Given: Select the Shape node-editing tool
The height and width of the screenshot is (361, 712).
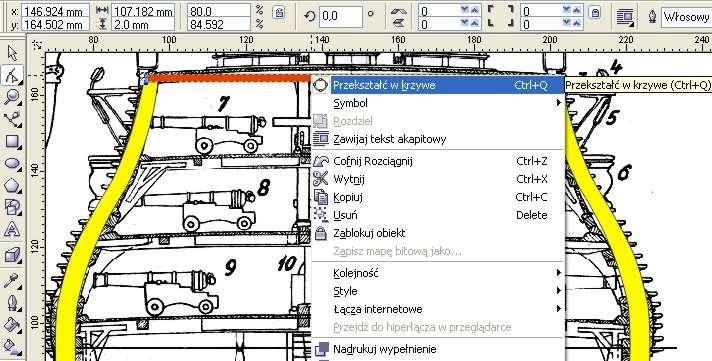Looking at the screenshot, I should (12, 75).
